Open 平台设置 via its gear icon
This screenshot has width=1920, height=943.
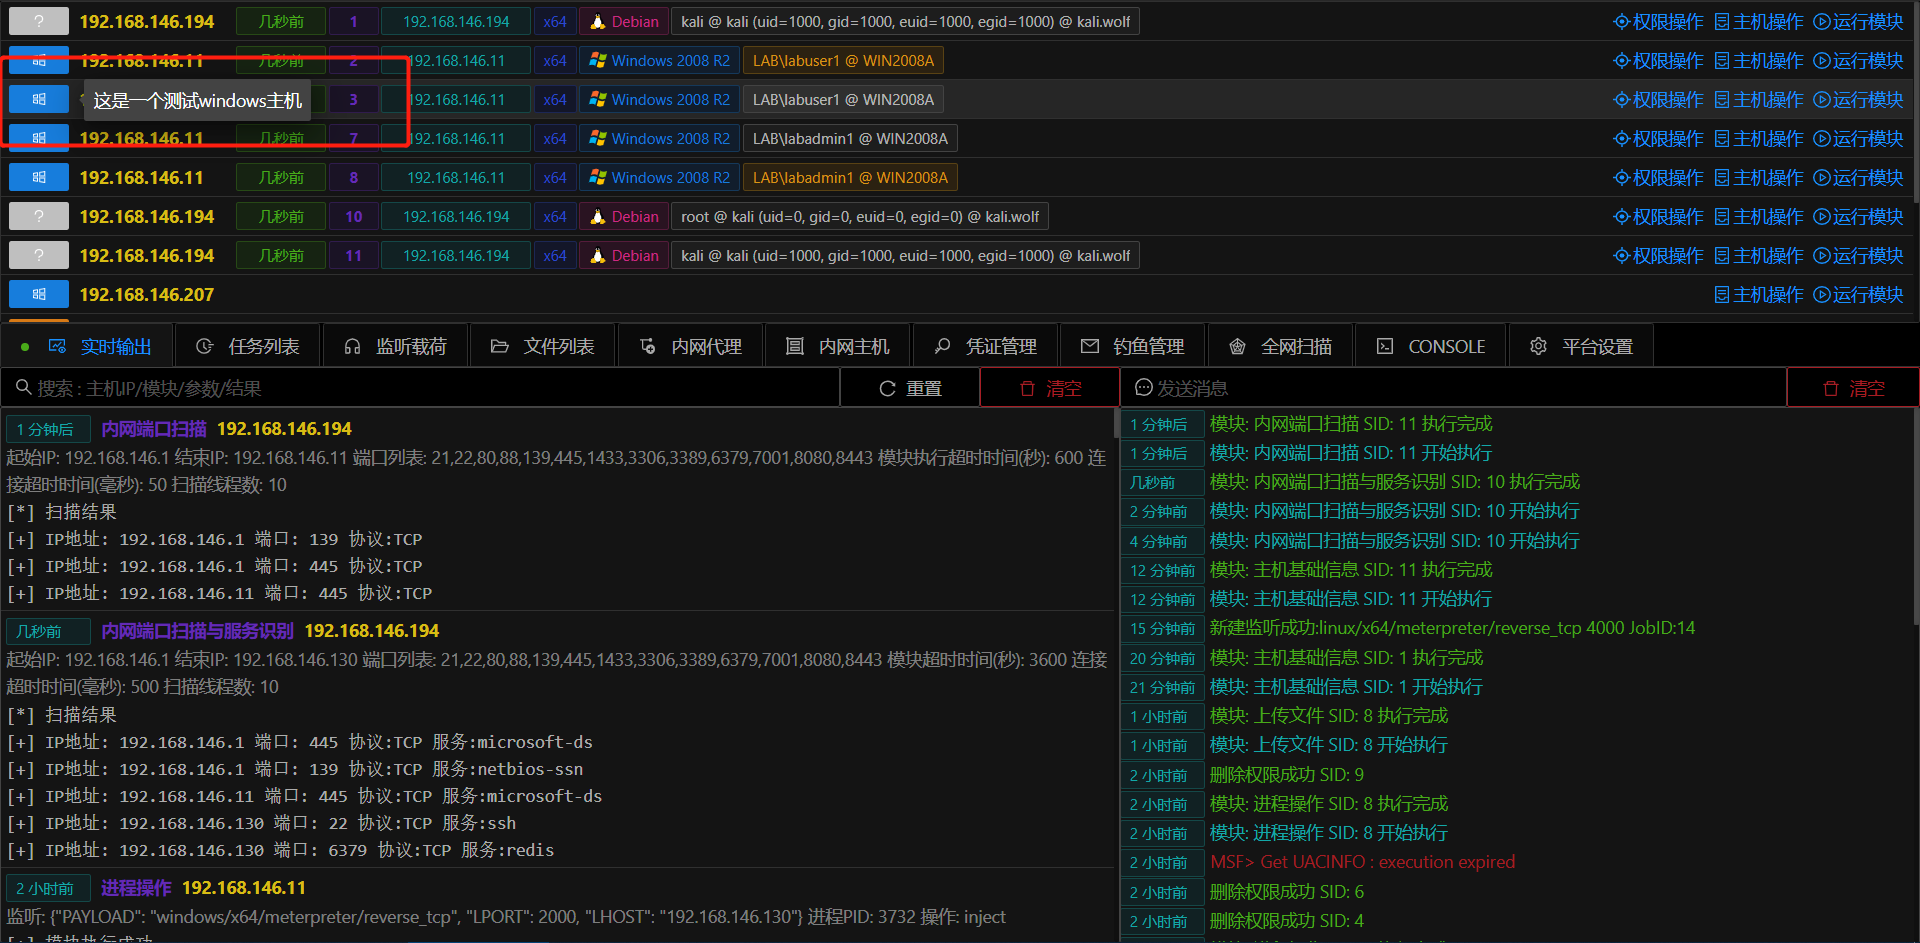[x=1538, y=346]
